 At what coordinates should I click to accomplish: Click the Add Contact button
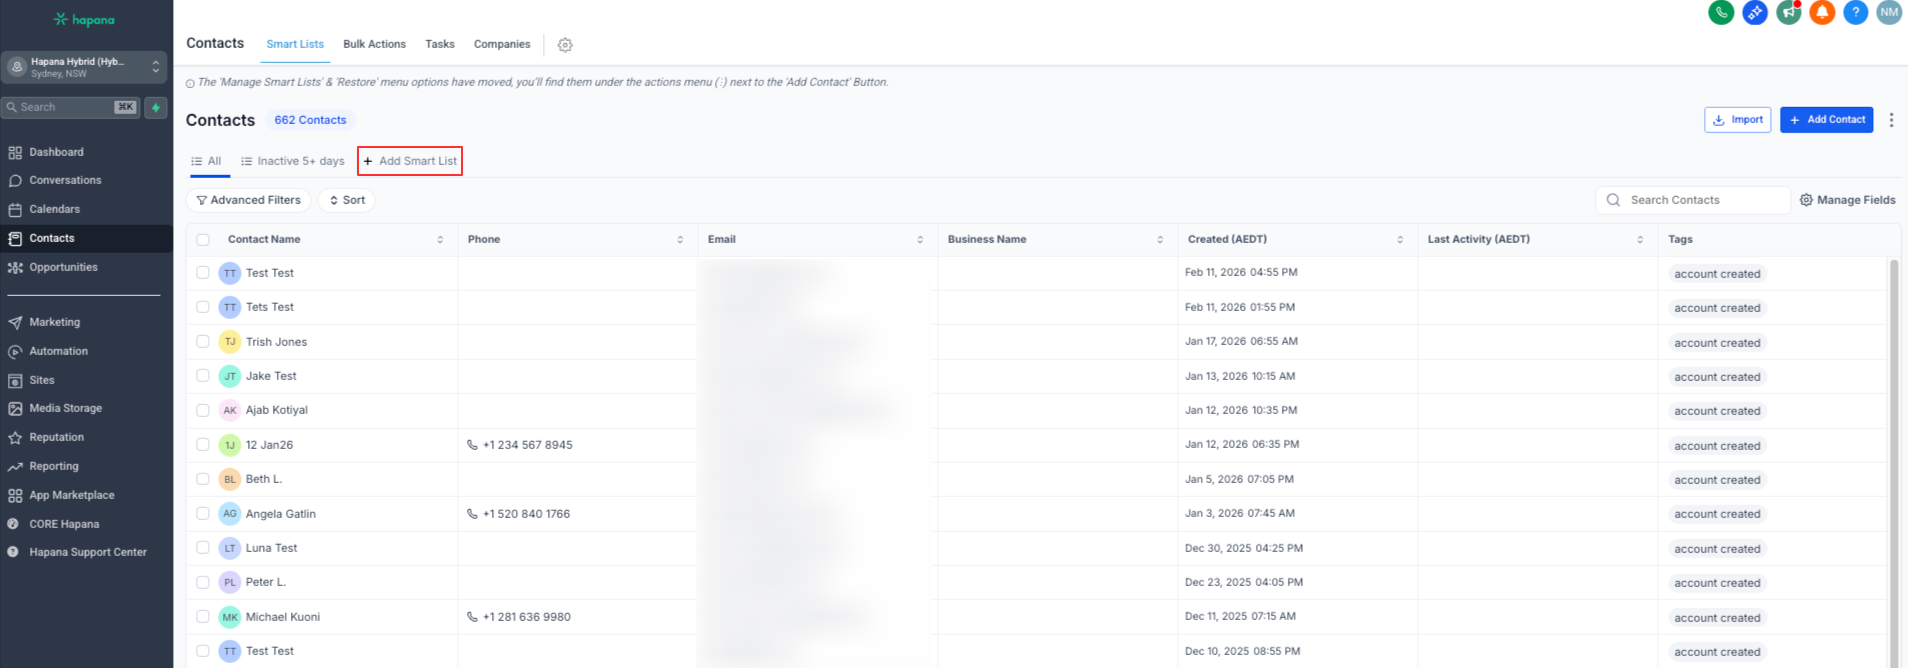coord(1826,120)
